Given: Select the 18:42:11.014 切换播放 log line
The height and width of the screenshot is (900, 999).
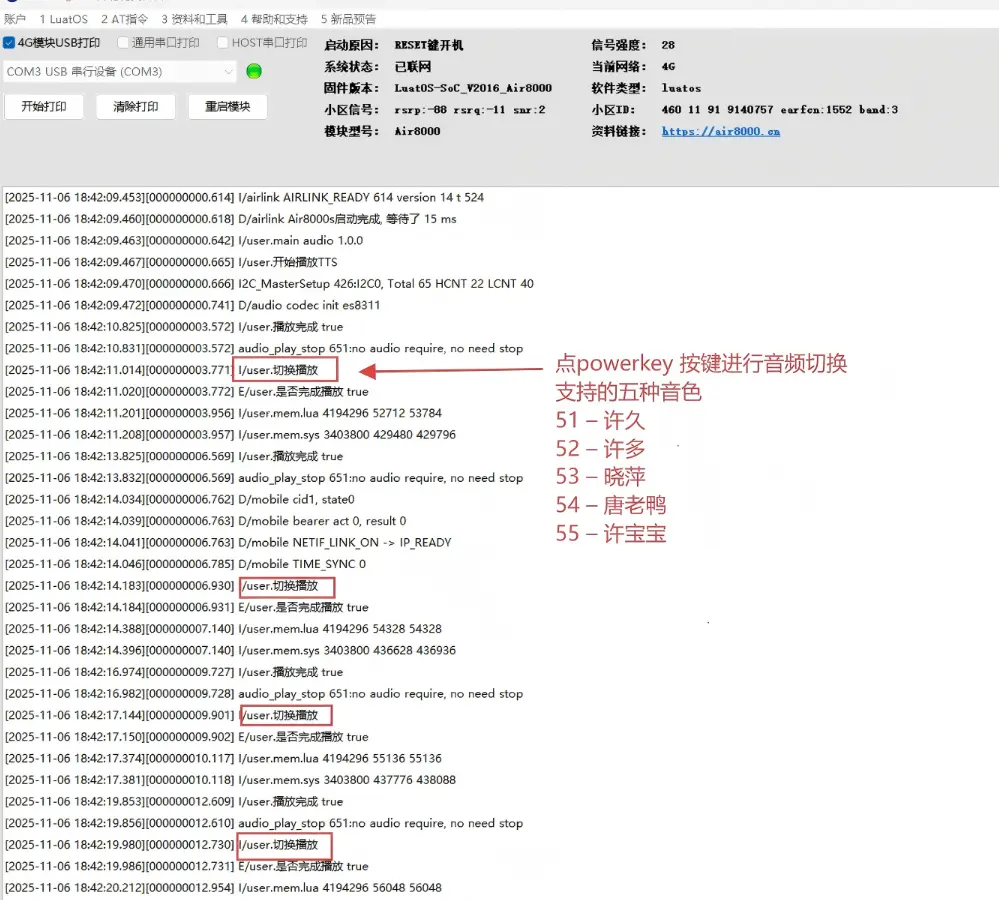Looking at the screenshot, I should [162, 370].
